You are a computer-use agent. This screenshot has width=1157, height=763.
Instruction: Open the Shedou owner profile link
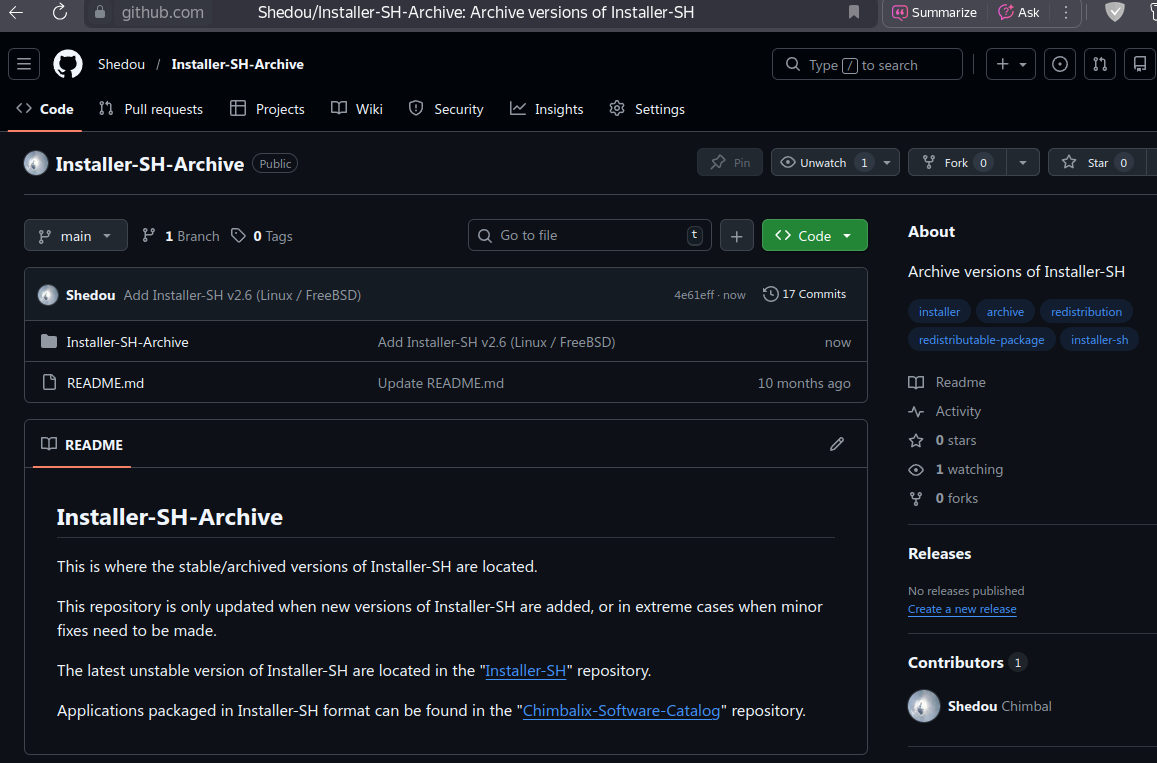tap(121, 64)
